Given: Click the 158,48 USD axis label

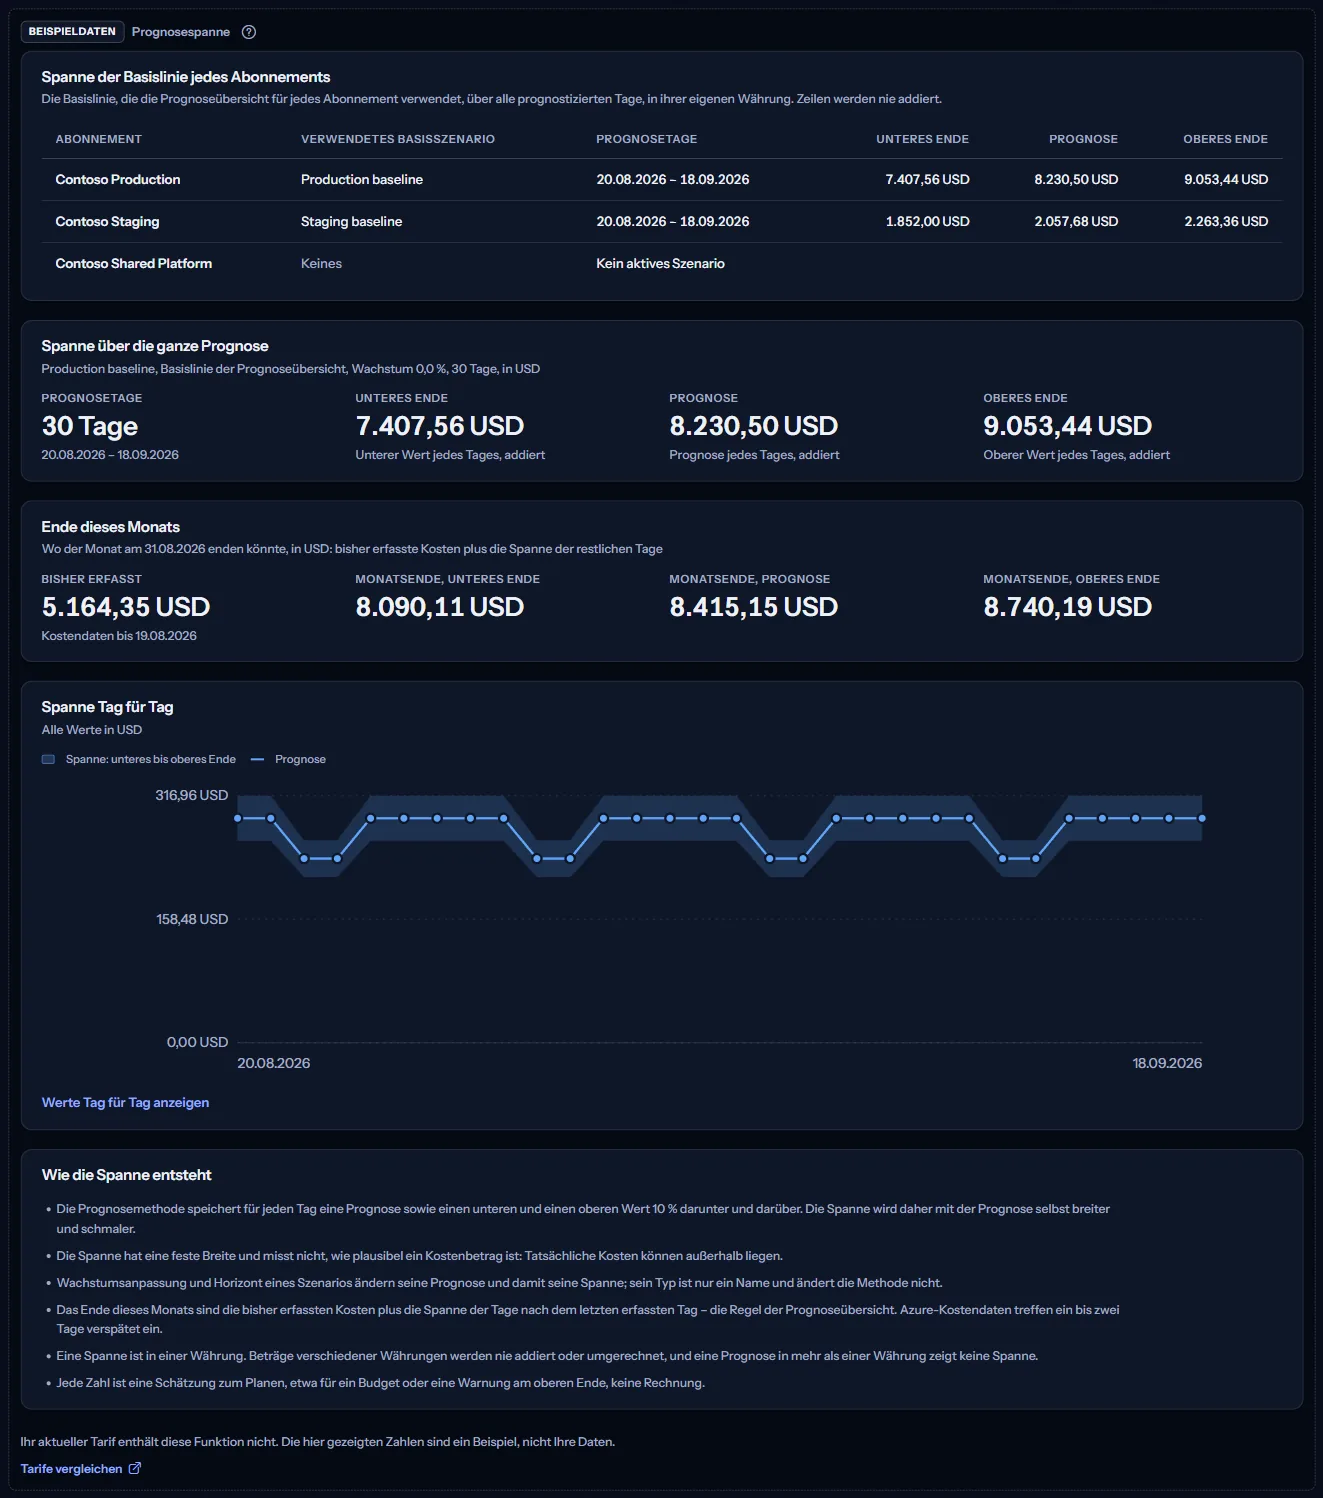Looking at the screenshot, I should (x=192, y=919).
